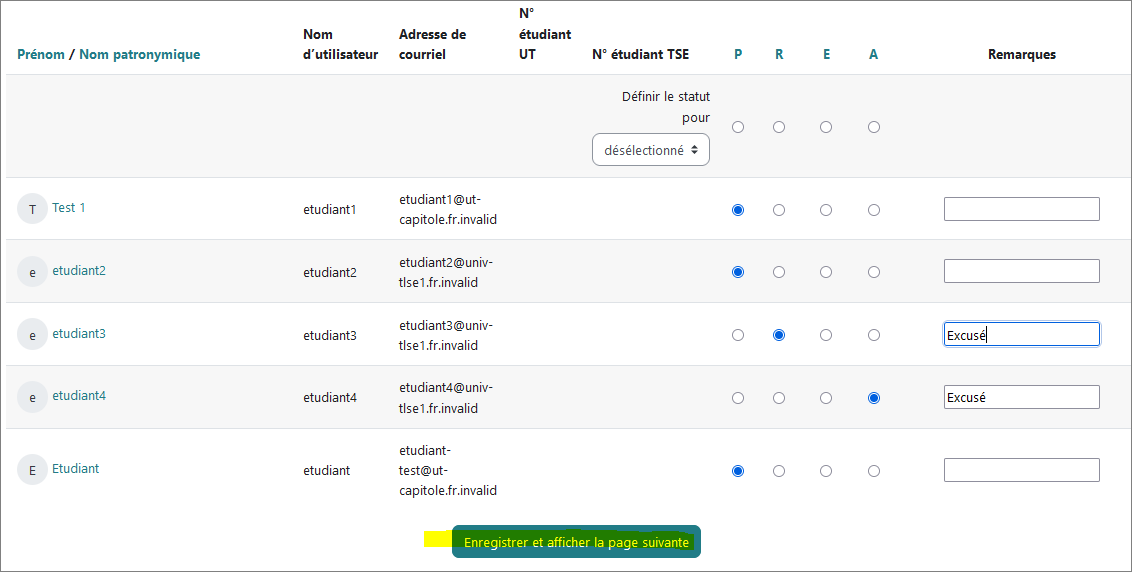The height and width of the screenshot is (572, 1132).
Task: Select E status for etudiant3
Action: tap(826, 335)
